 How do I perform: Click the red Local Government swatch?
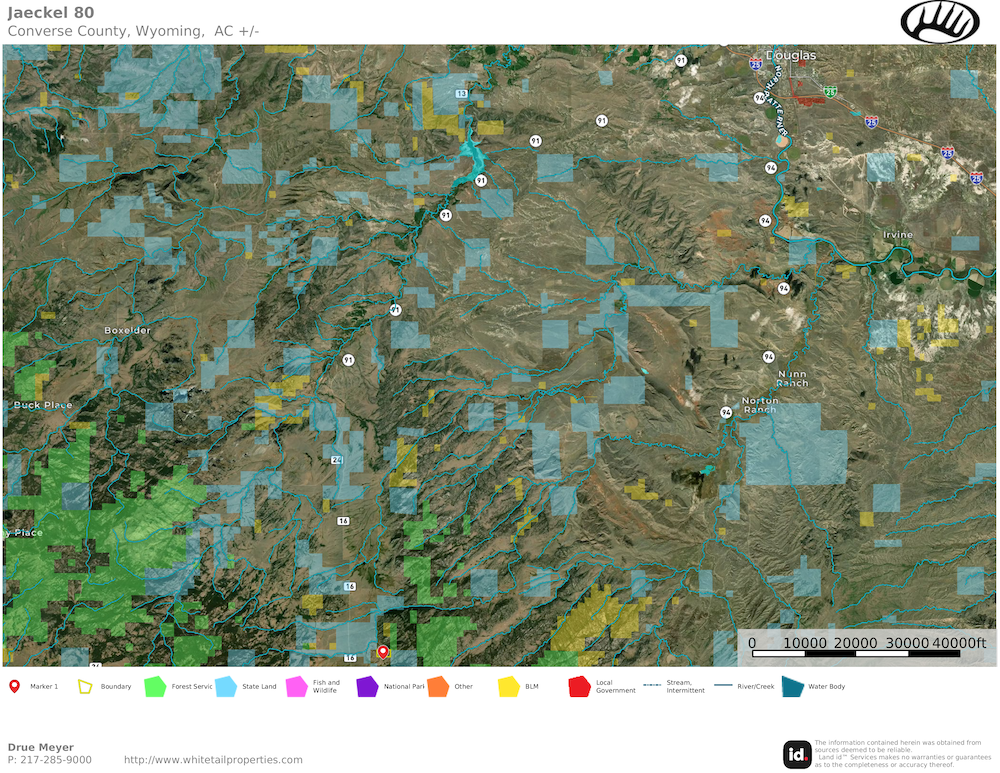(579, 686)
